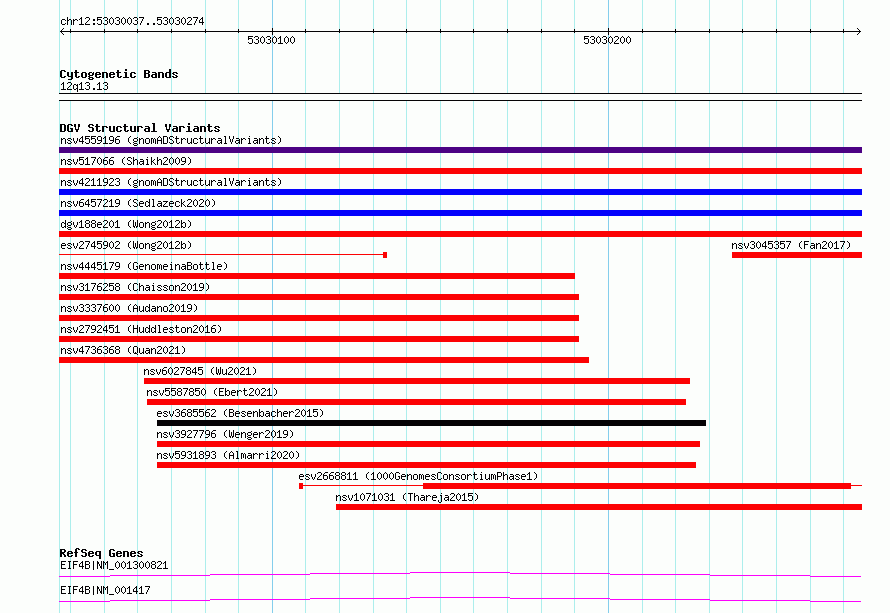The height and width of the screenshot is (613, 890).
Task: Click the RefSeq Genes track title
Action: pyautogui.click(x=101, y=553)
